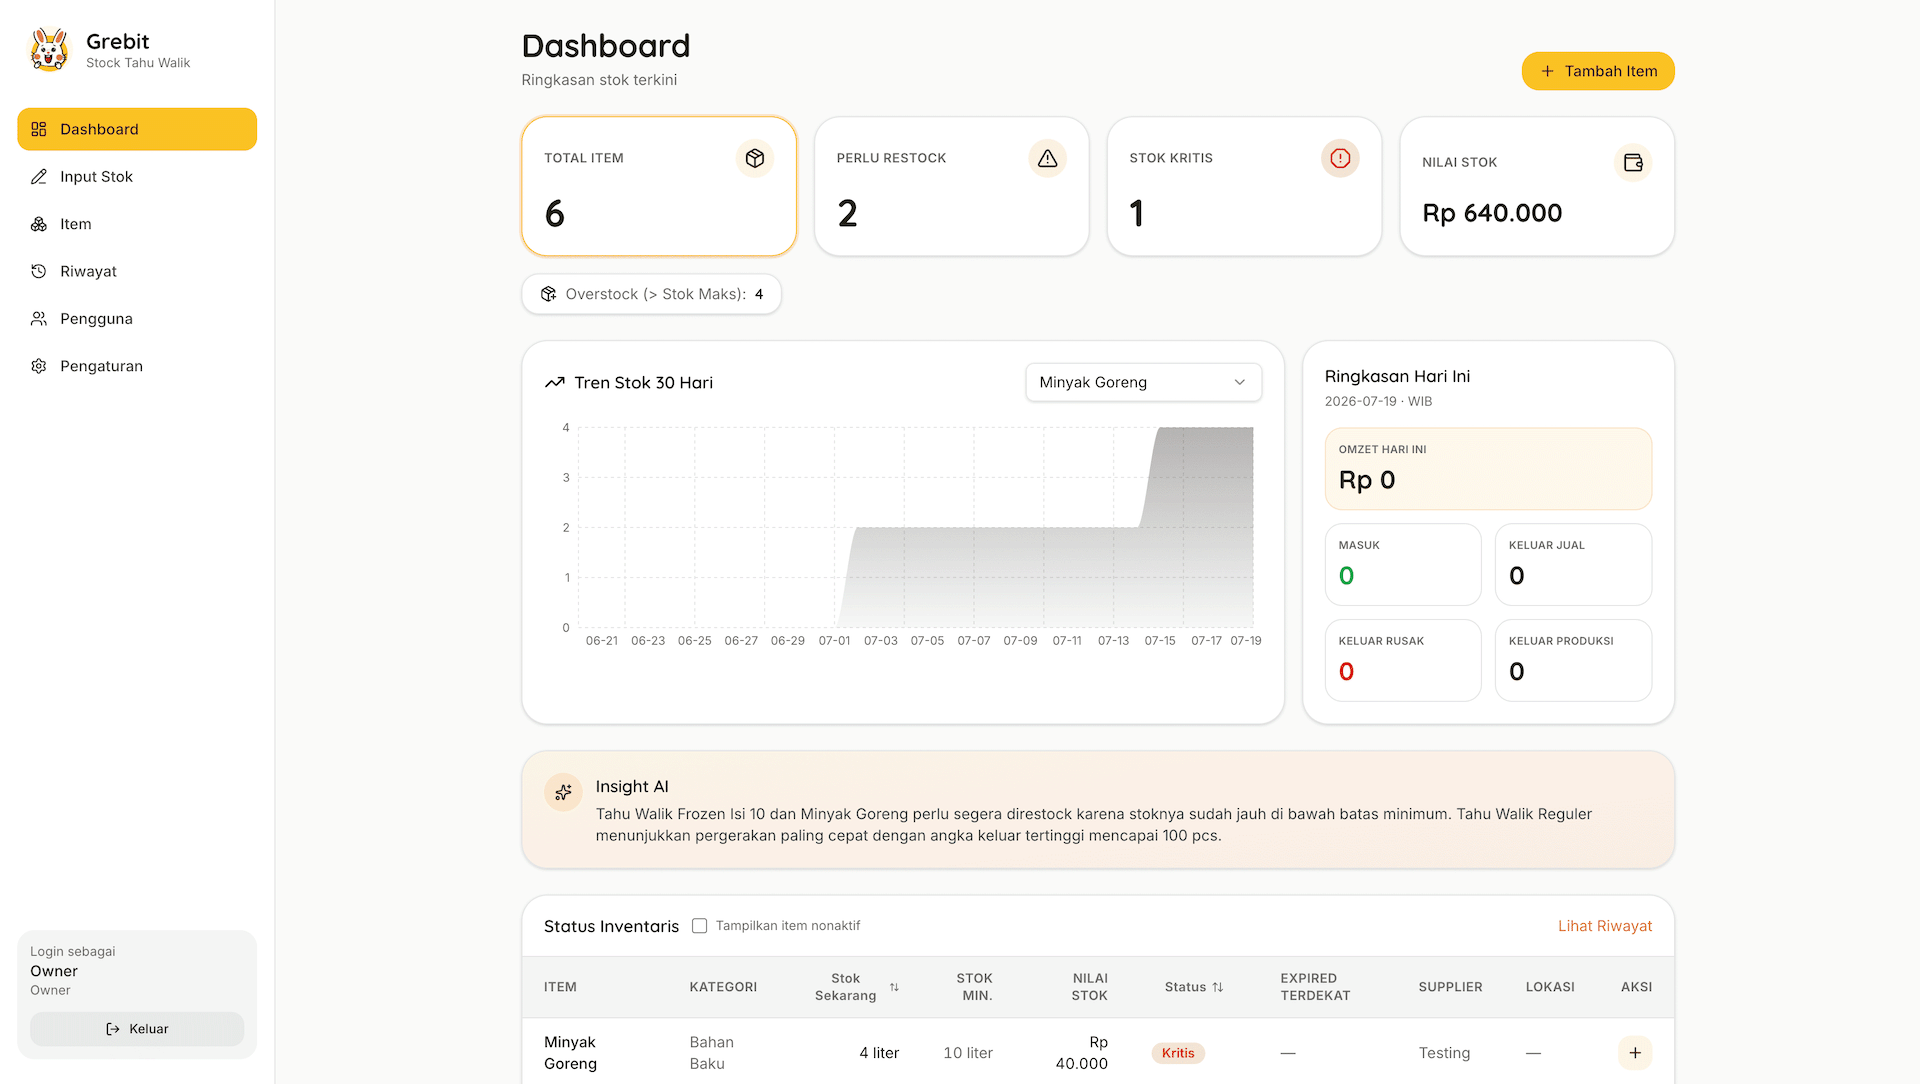Viewport: 1920px width, 1084px height.
Task: Click the Bahan Baku category cell
Action: coord(711,1053)
